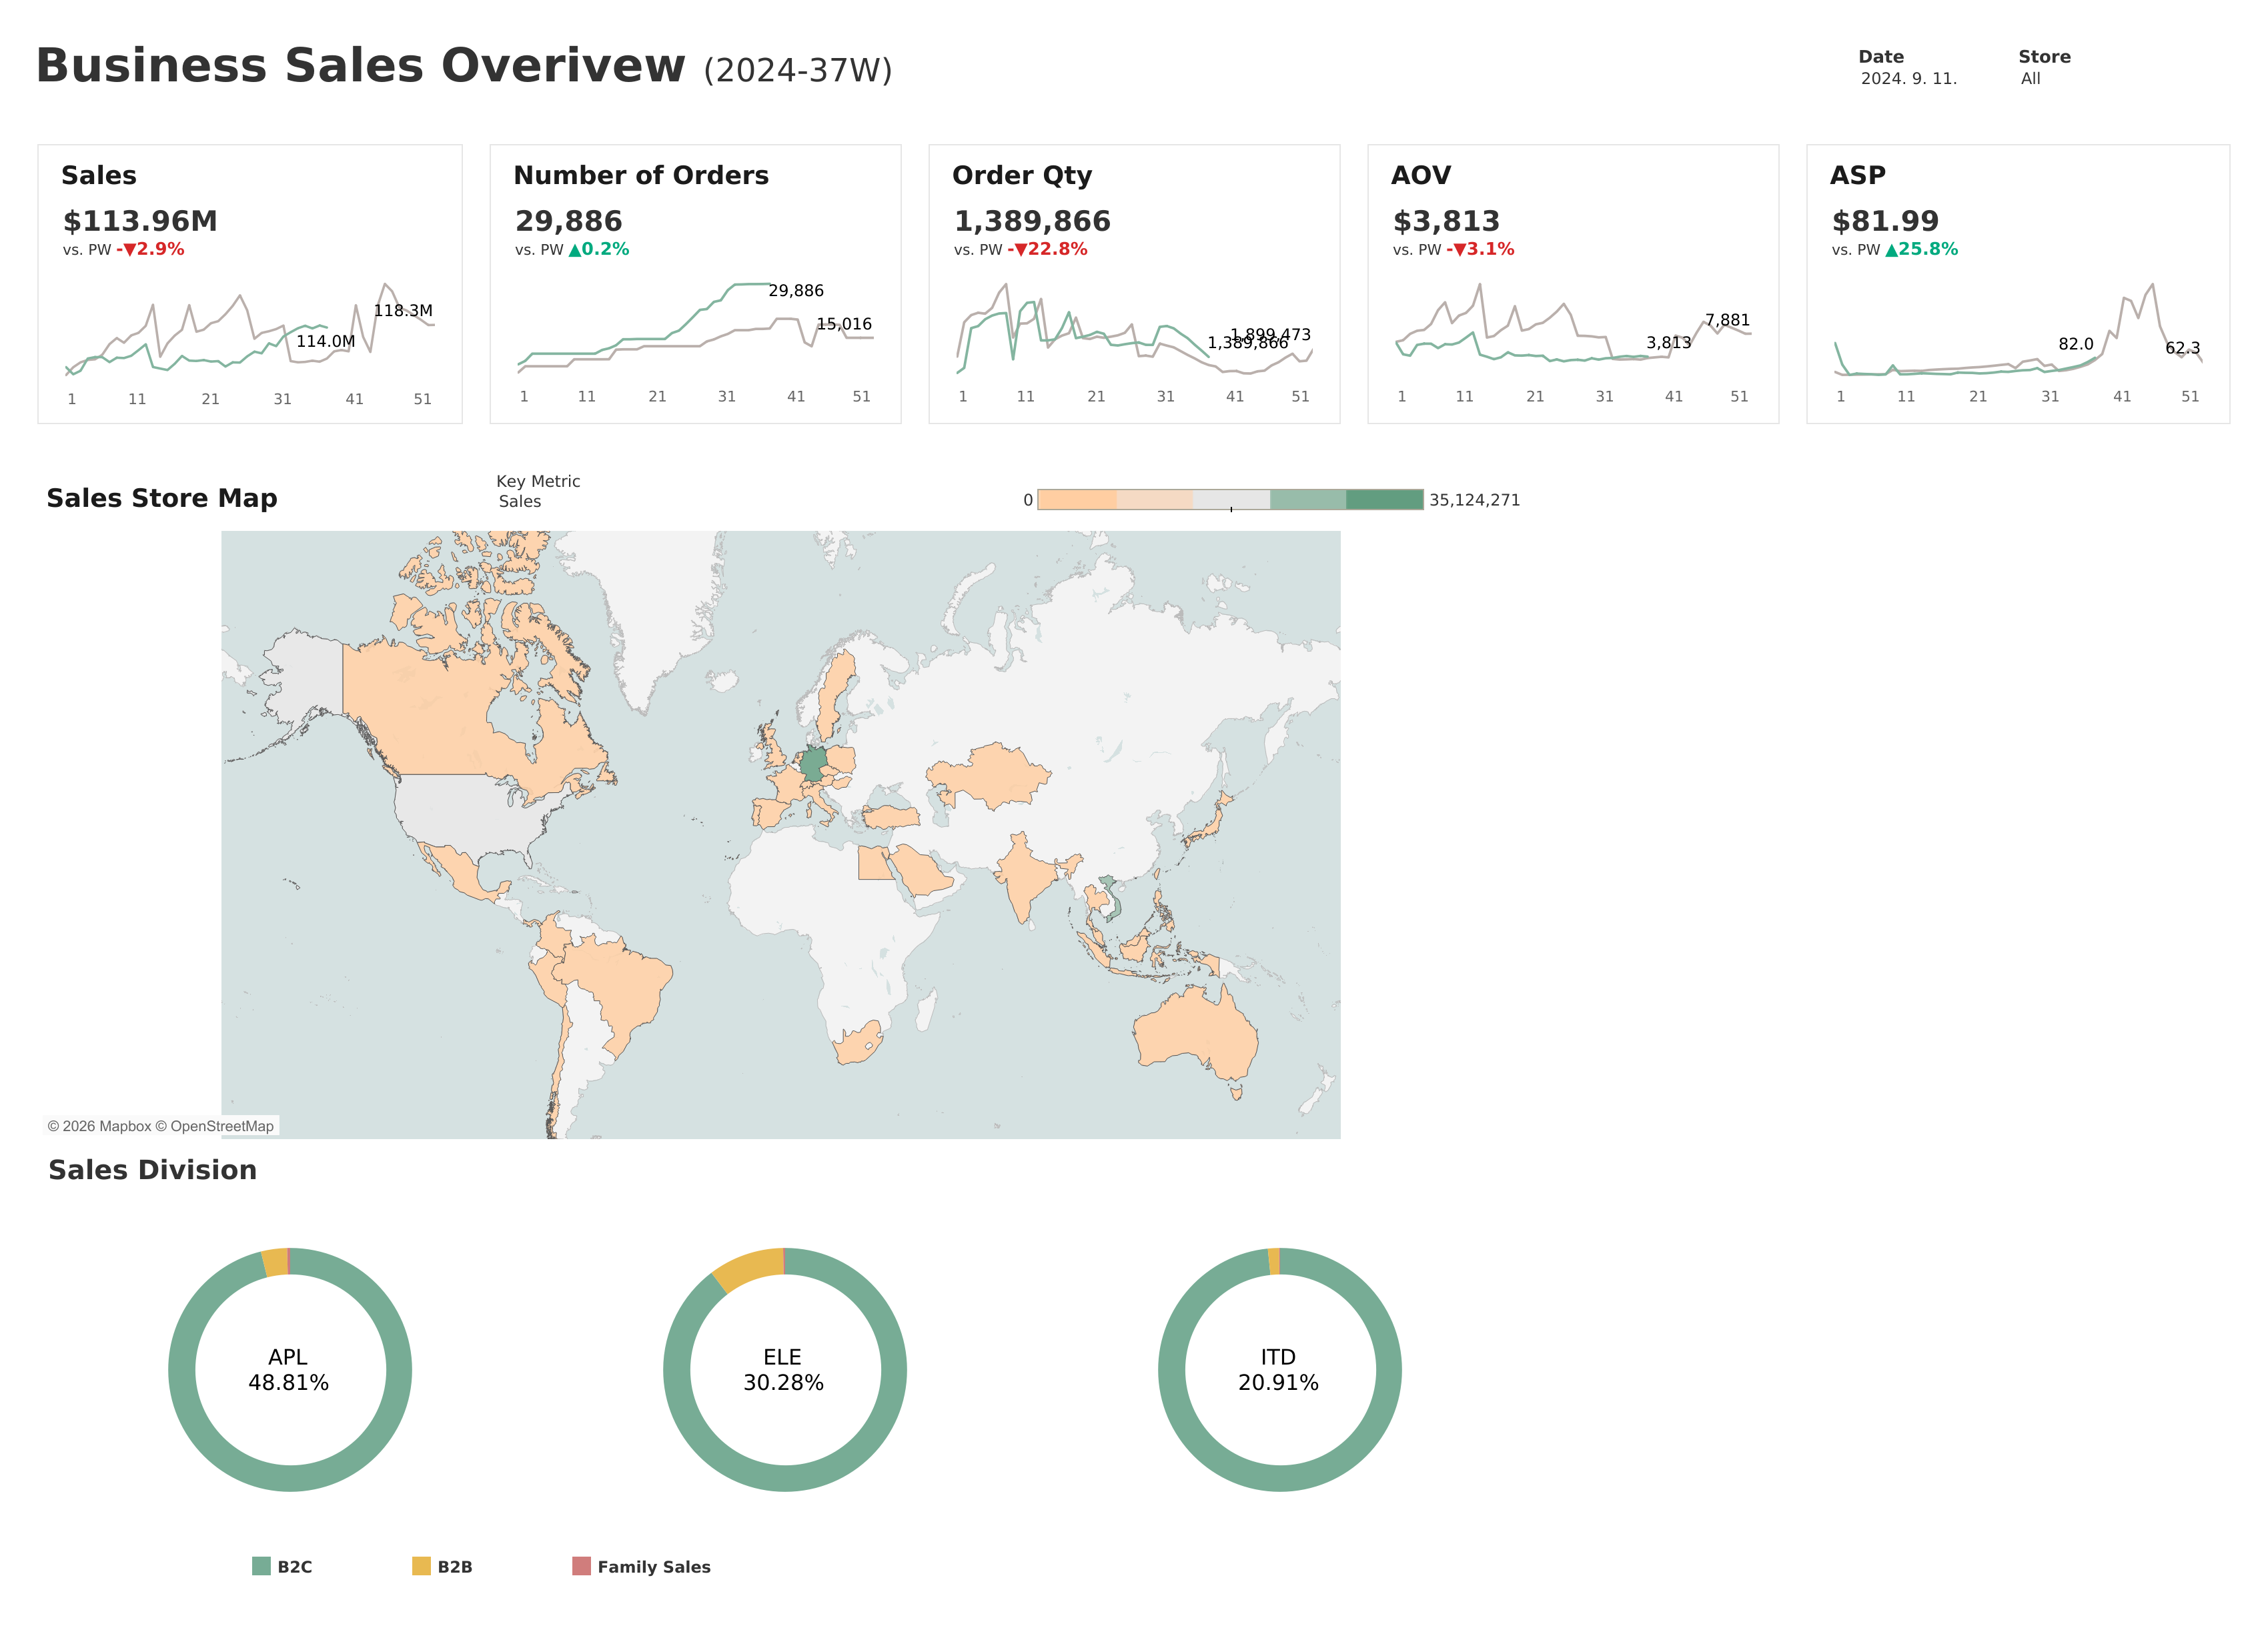This screenshot has height=1634, width=2268.
Task: Click the 118.3M label on the Sales sparkline
Action: point(403,311)
